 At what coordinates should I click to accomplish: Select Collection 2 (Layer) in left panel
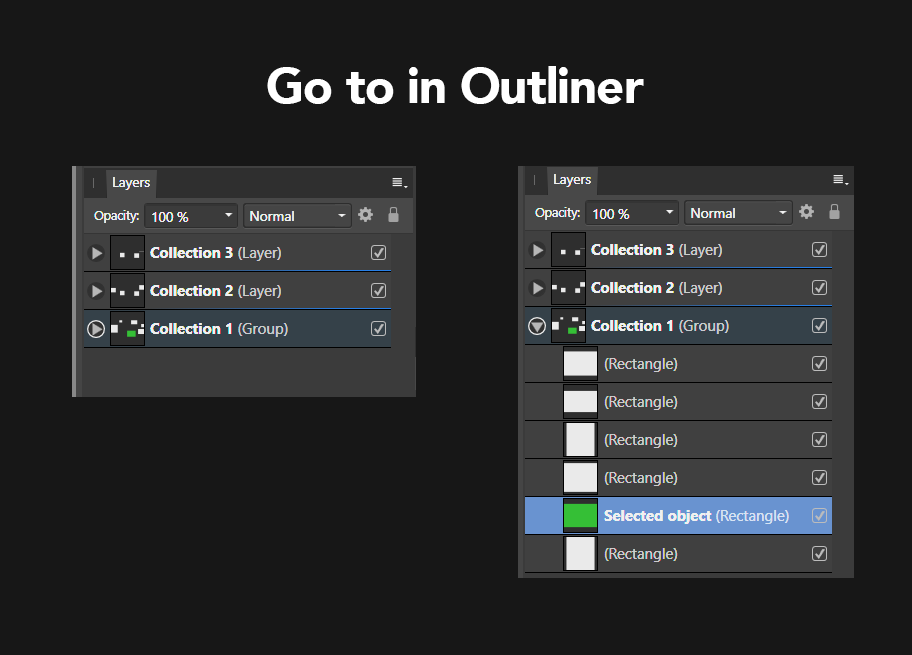[x=238, y=291]
